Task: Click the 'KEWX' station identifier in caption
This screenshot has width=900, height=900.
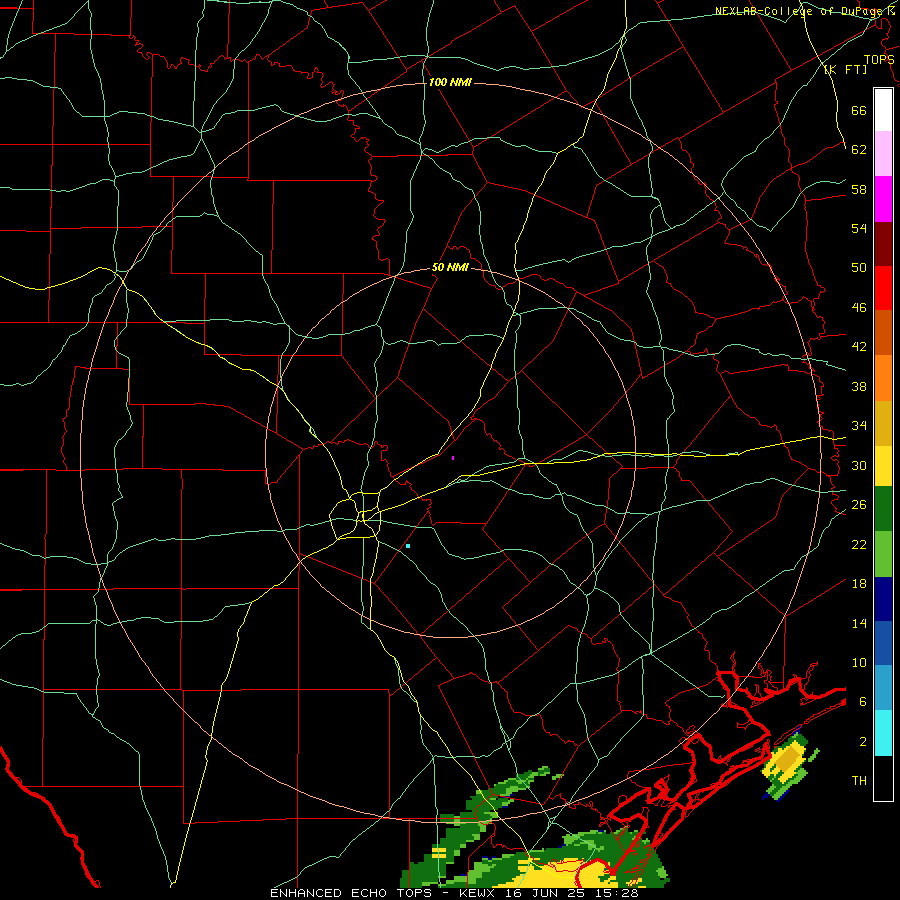Action: click(478, 893)
